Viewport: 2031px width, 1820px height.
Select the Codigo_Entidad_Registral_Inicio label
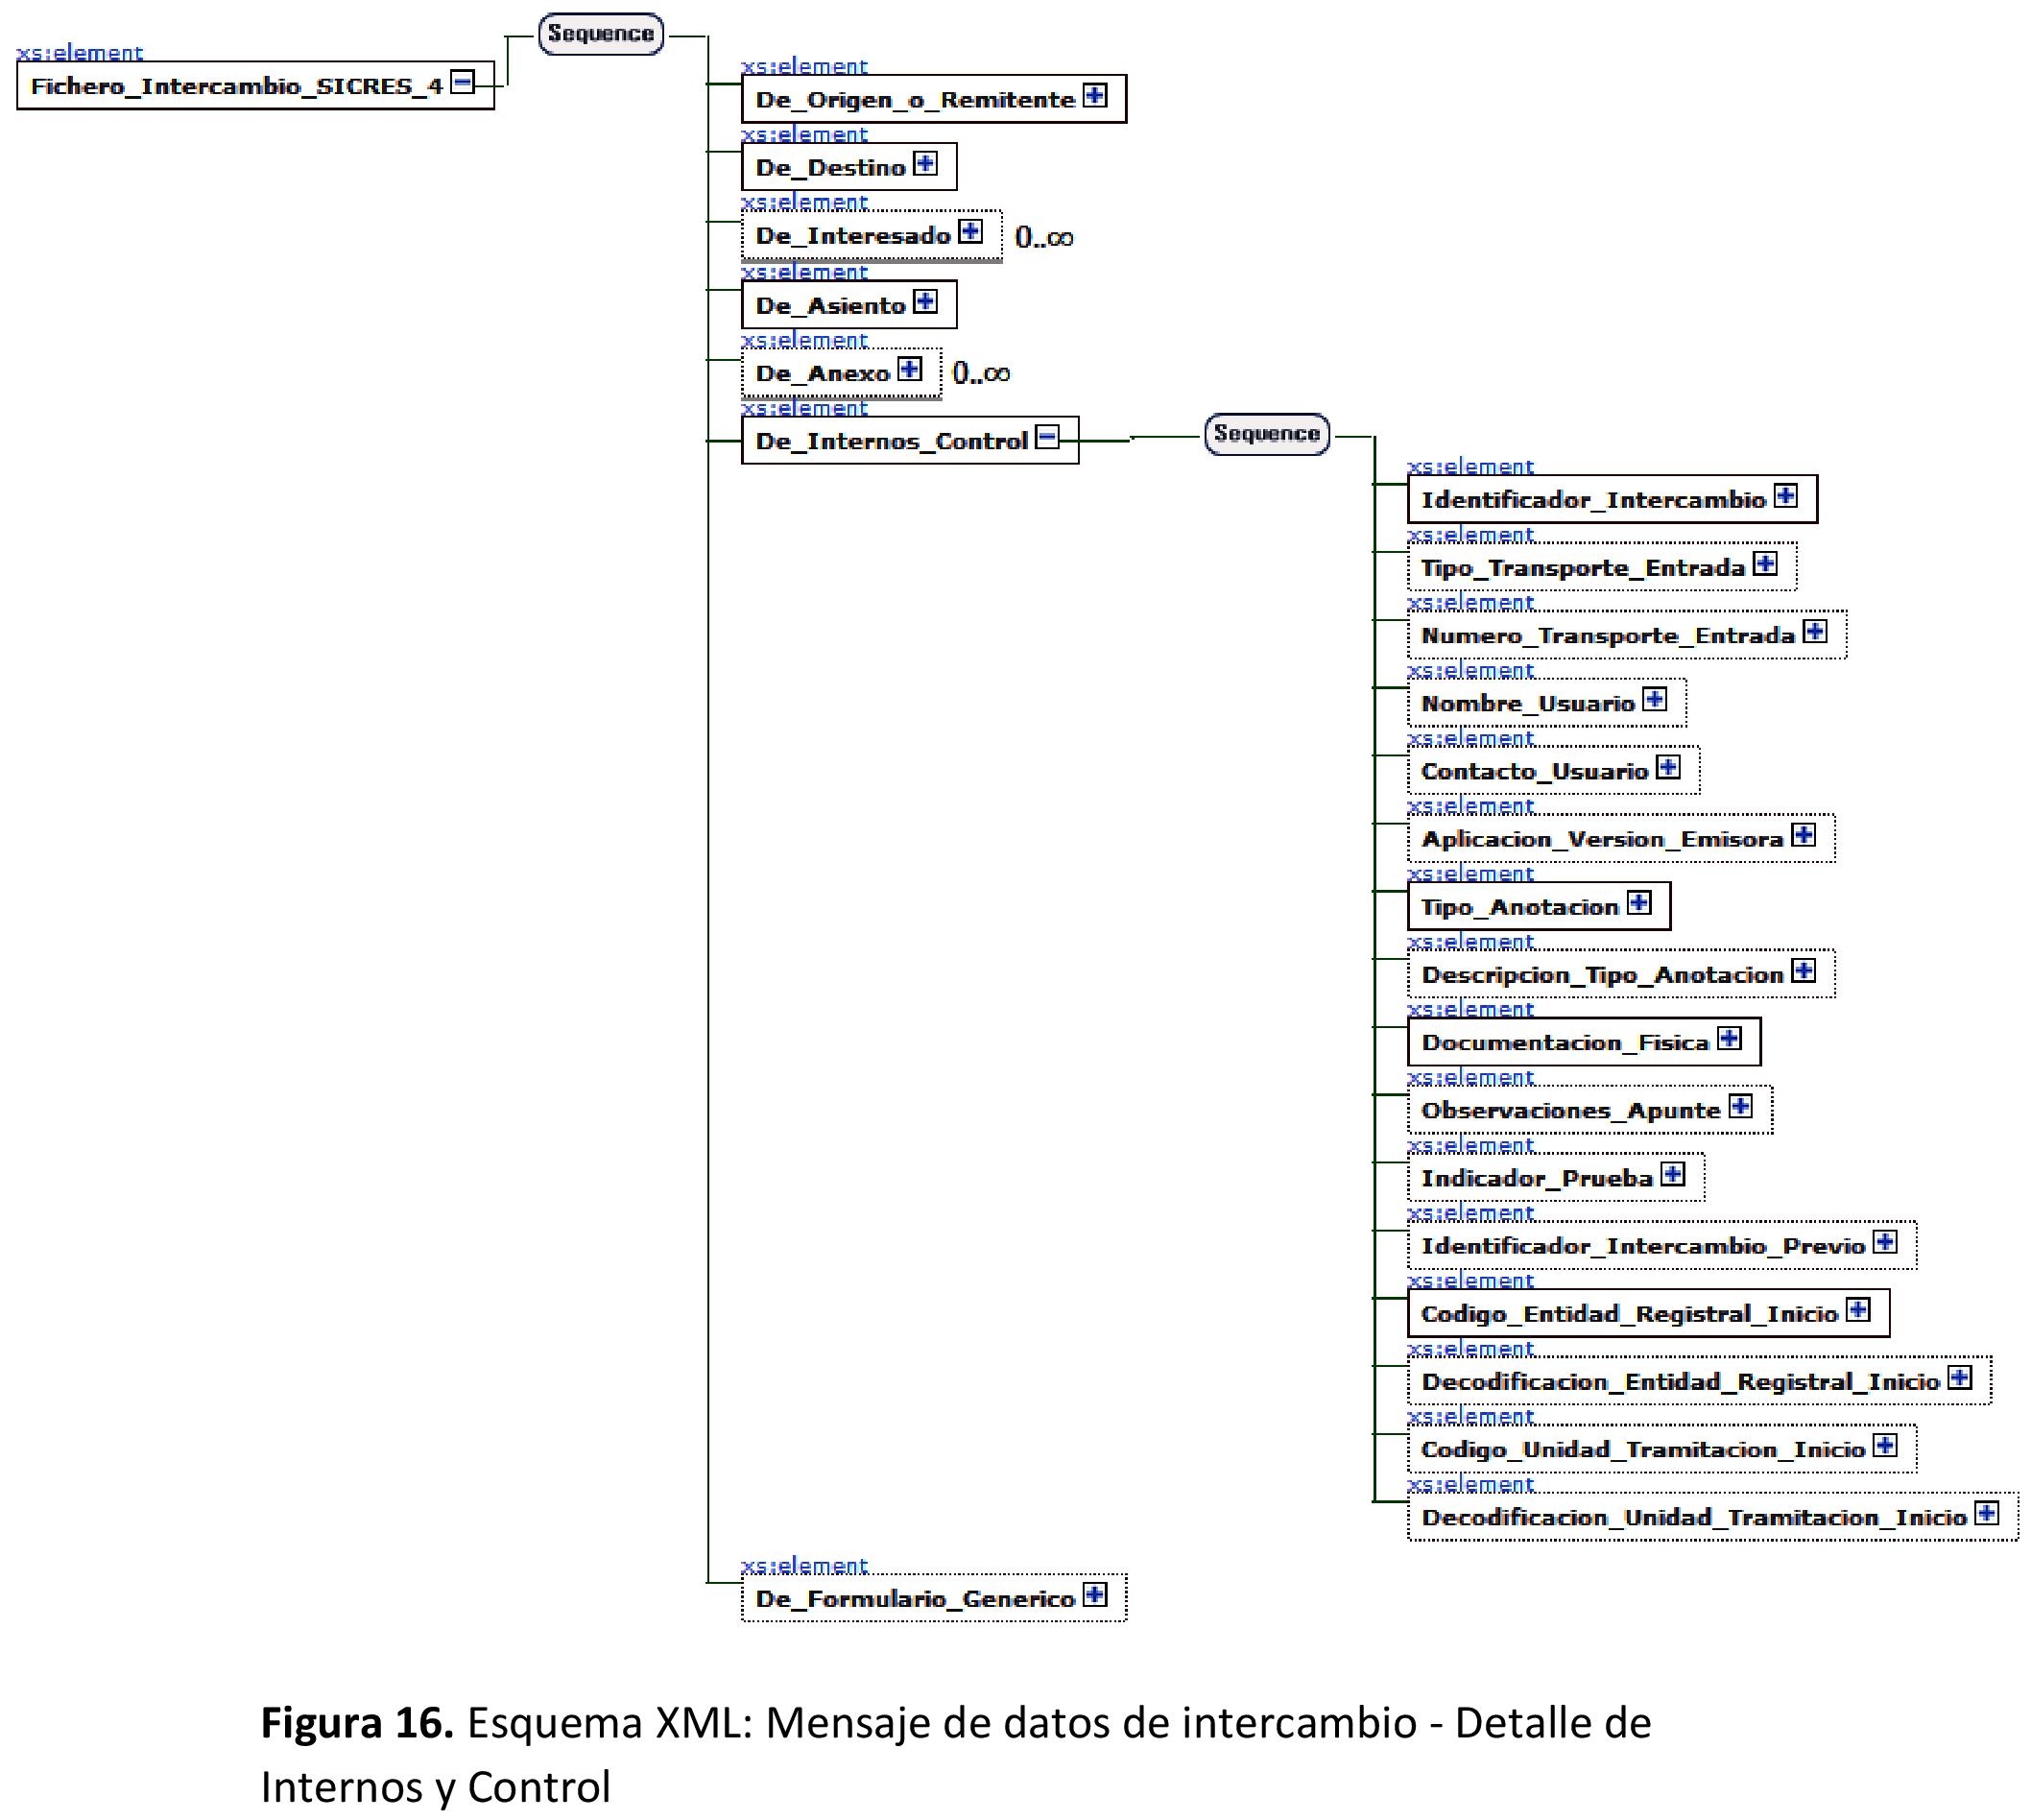click(1631, 1316)
